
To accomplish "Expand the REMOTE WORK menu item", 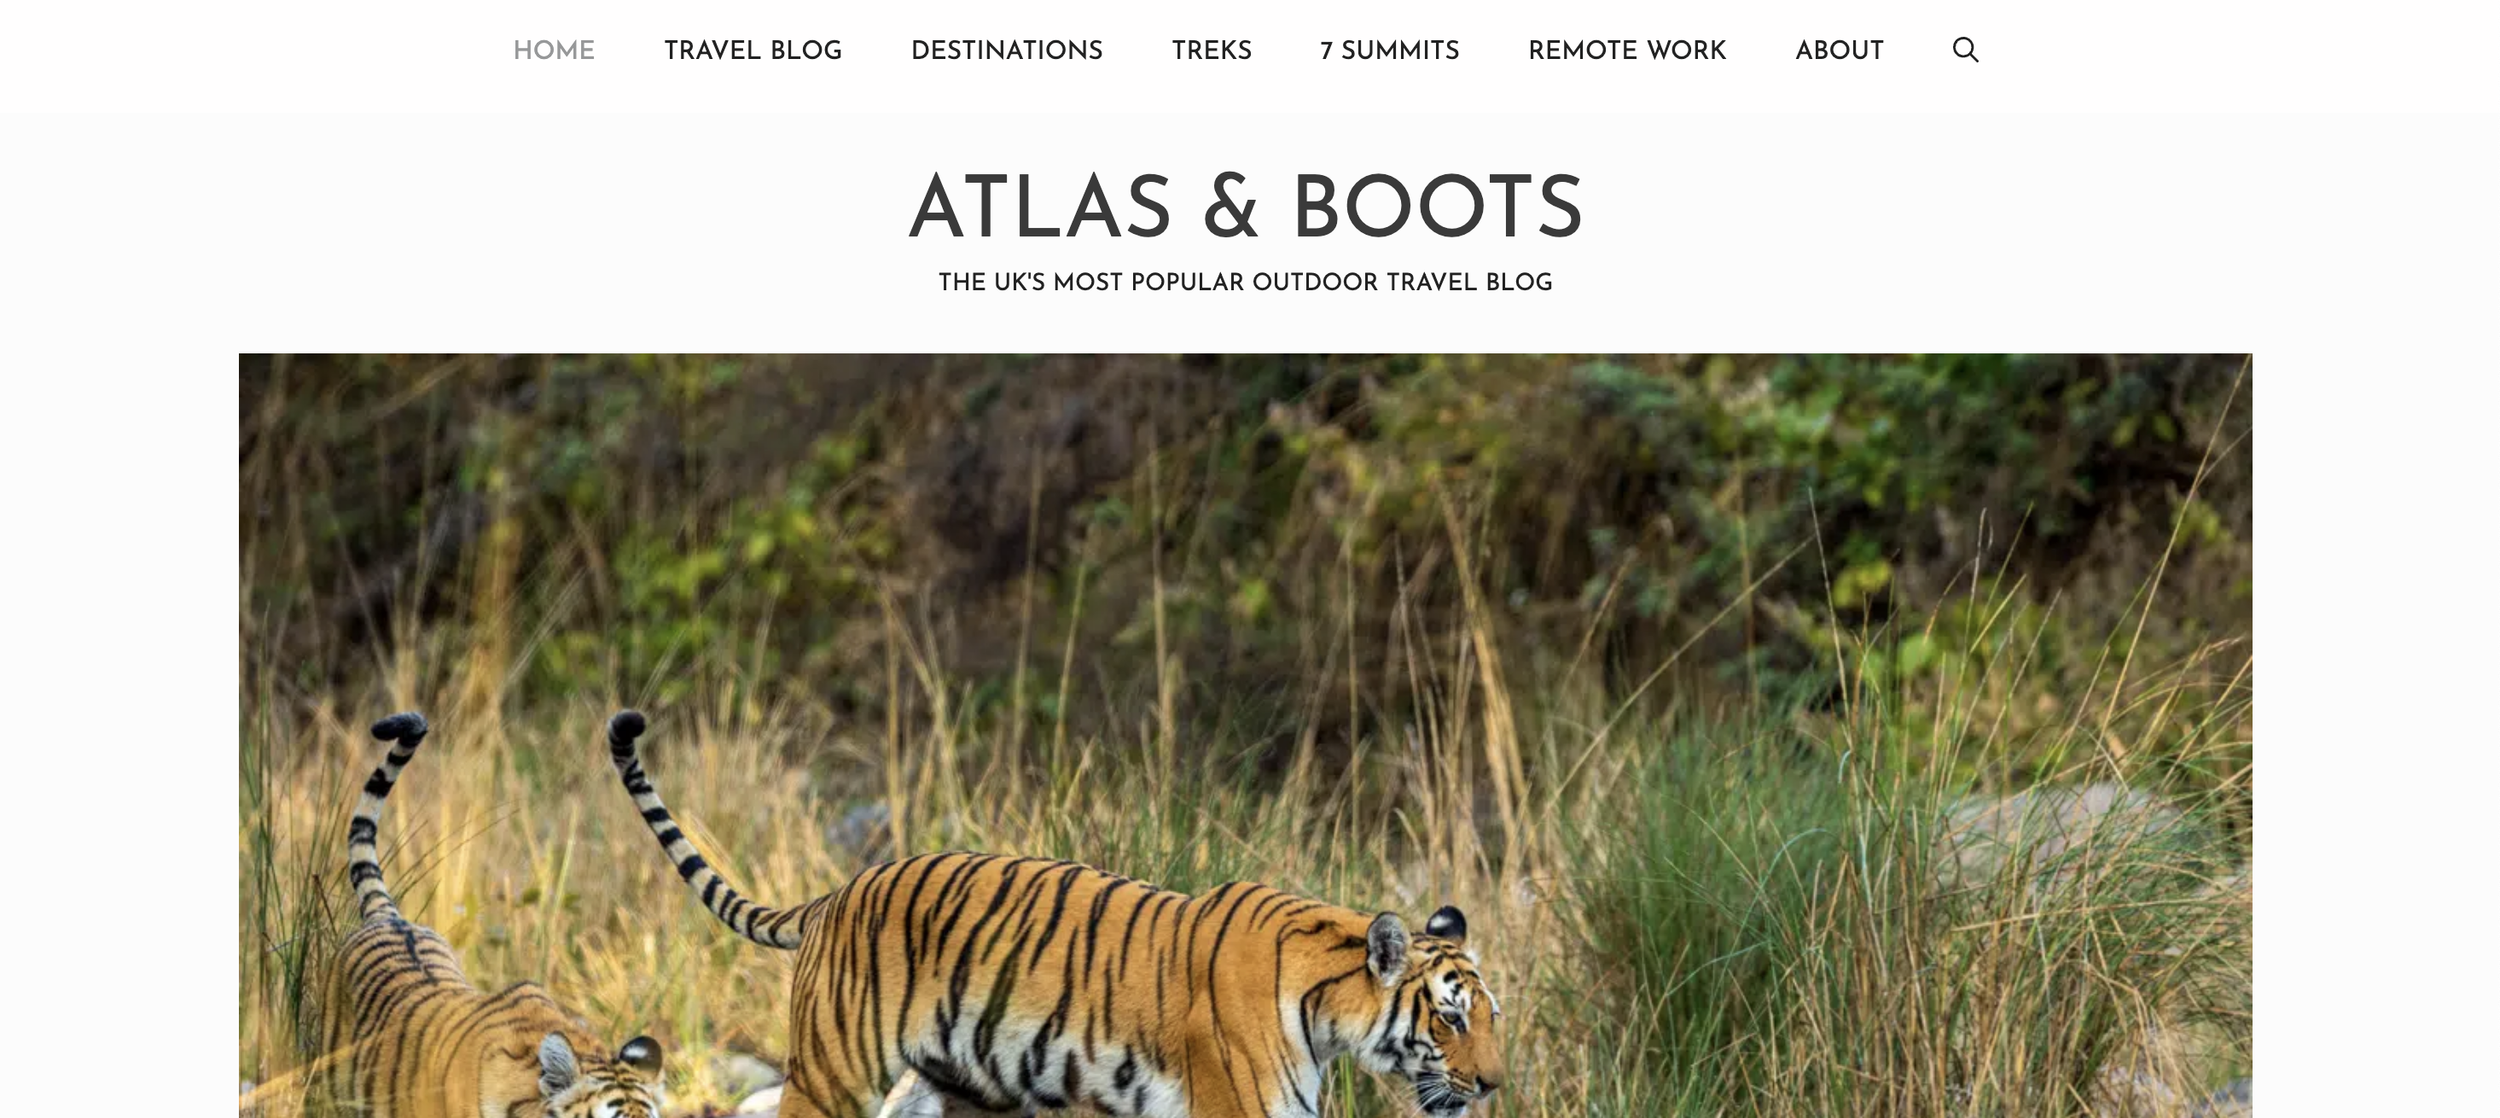I will (1627, 50).
